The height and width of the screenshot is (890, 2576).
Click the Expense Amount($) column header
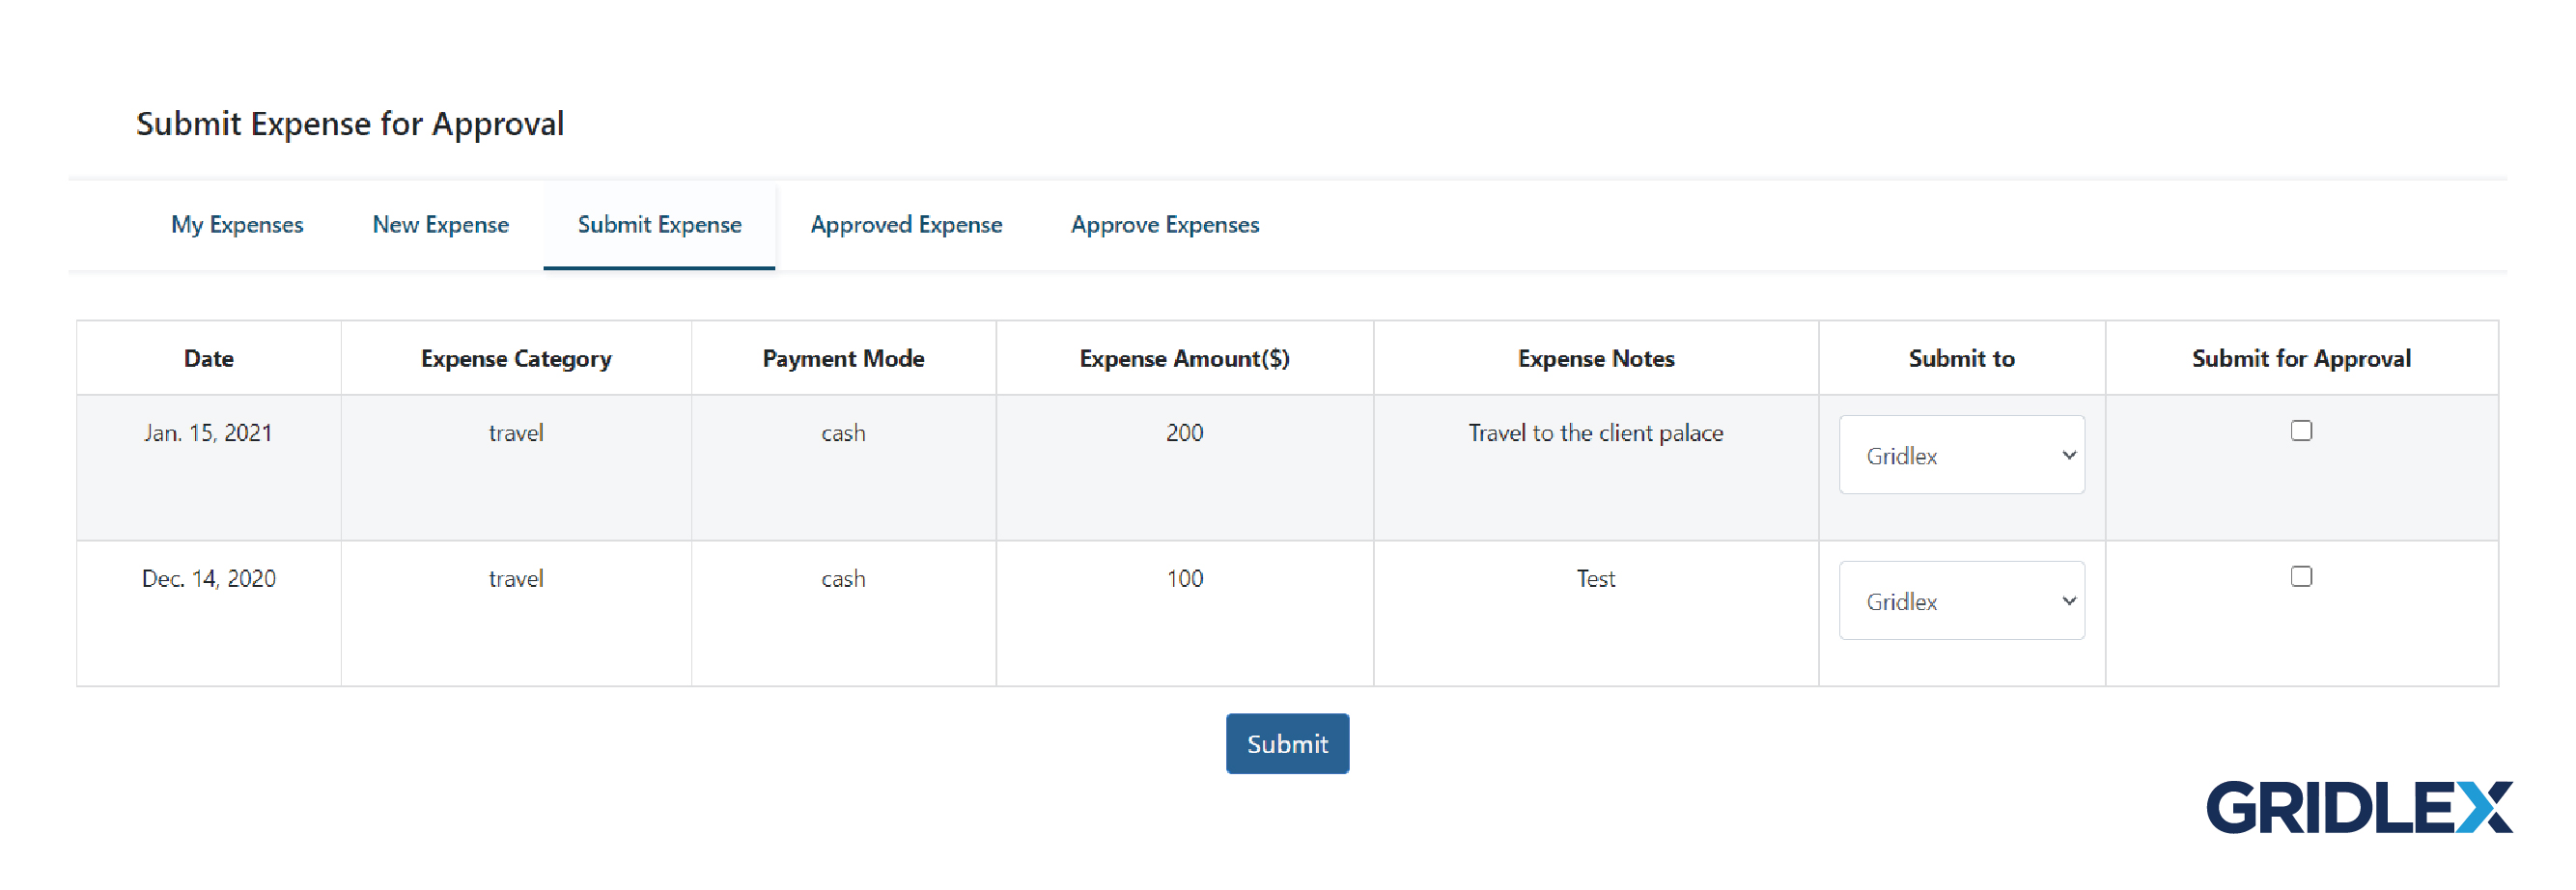tap(1185, 357)
